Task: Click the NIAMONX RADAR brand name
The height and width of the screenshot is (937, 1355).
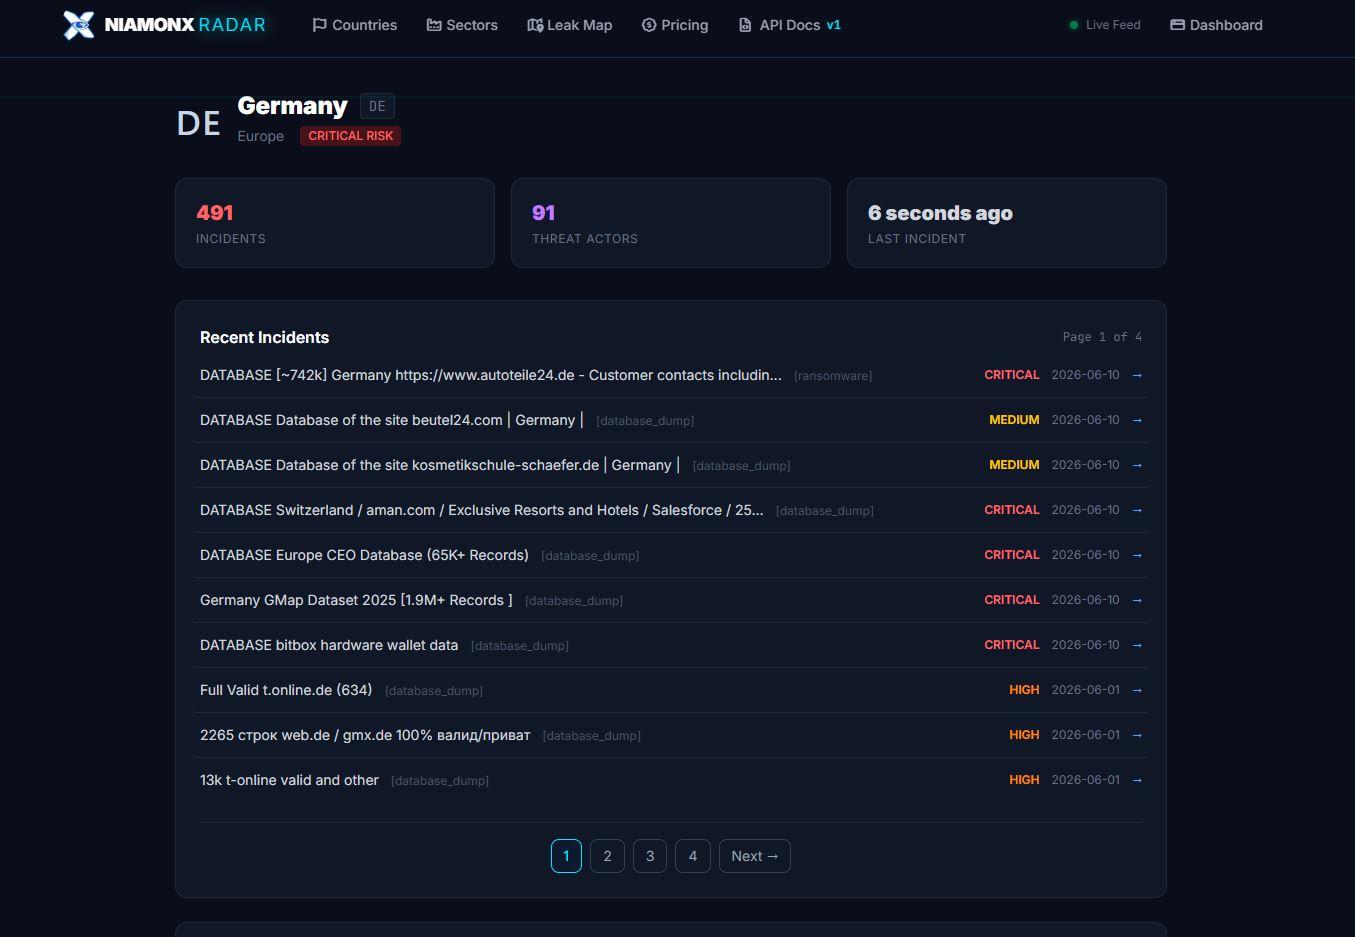Action: coord(185,25)
